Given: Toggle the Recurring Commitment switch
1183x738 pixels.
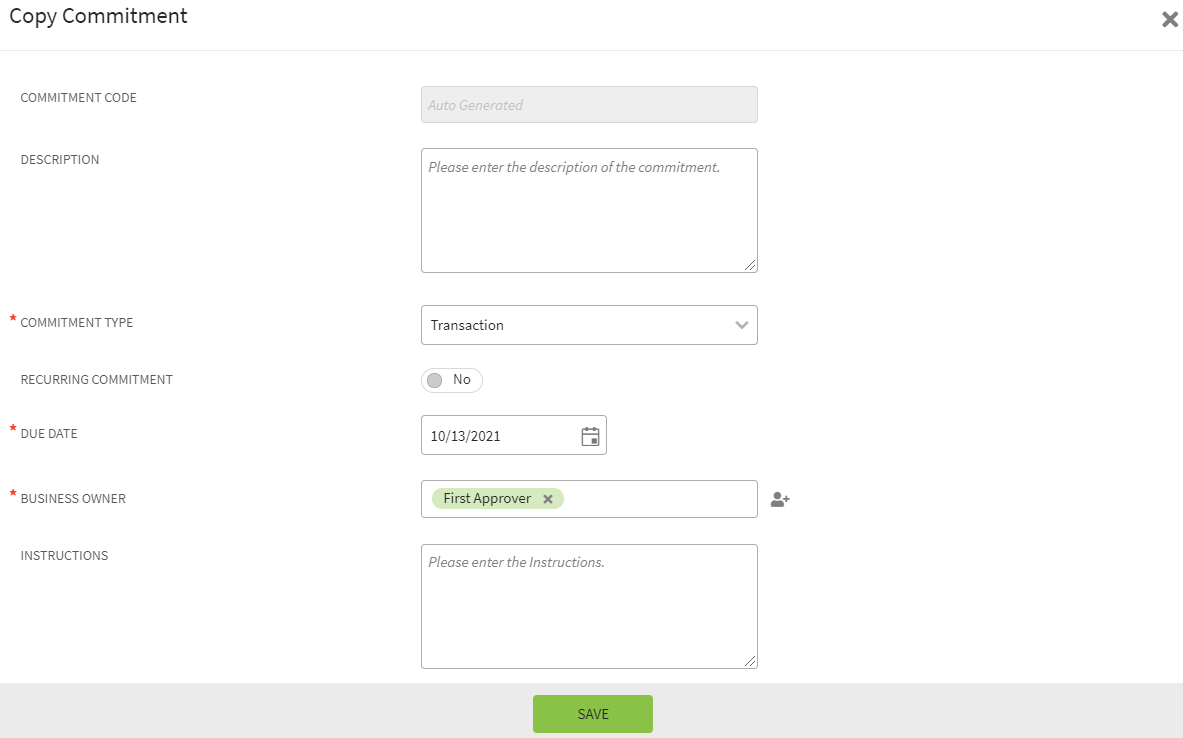Looking at the screenshot, I should coord(451,380).
